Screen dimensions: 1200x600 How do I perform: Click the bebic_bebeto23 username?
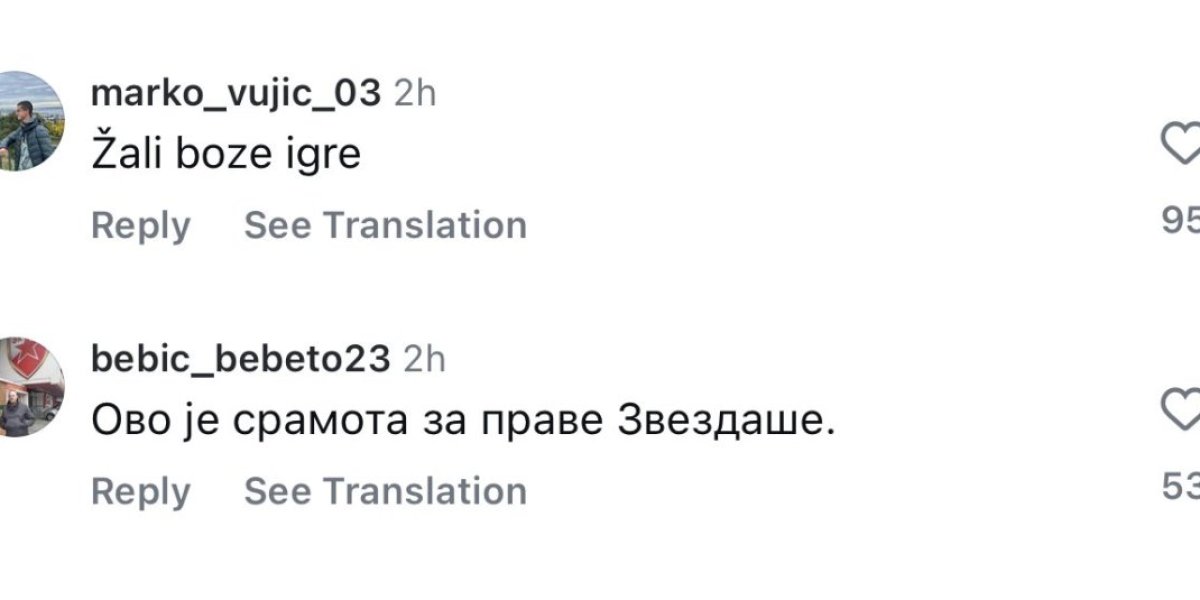click(240, 359)
